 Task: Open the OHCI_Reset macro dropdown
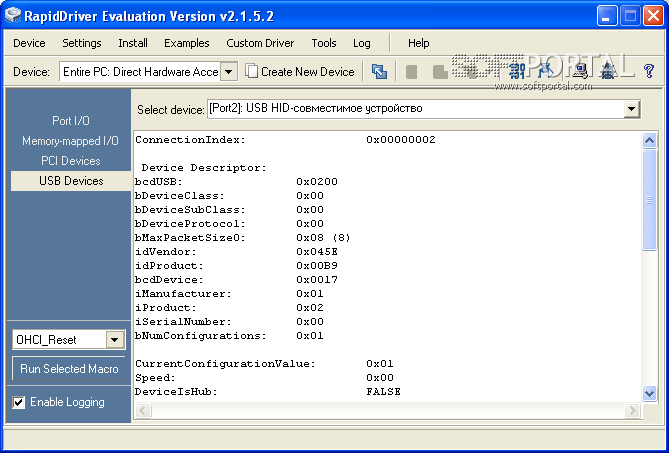(x=114, y=340)
